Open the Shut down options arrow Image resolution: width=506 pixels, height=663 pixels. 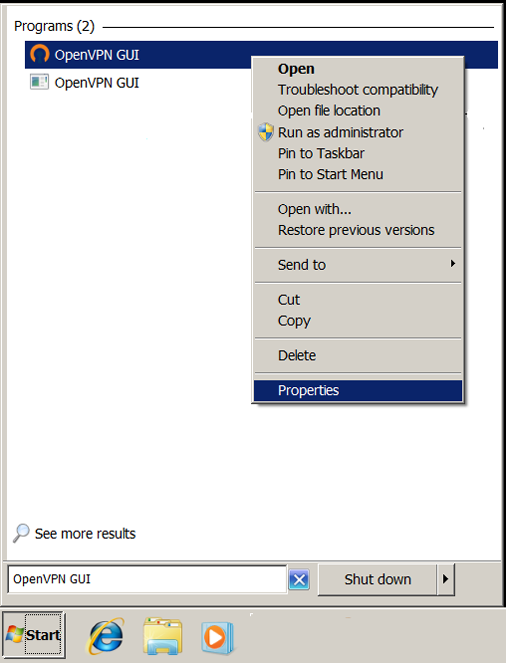pyautogui.click(x=445, y=579)
